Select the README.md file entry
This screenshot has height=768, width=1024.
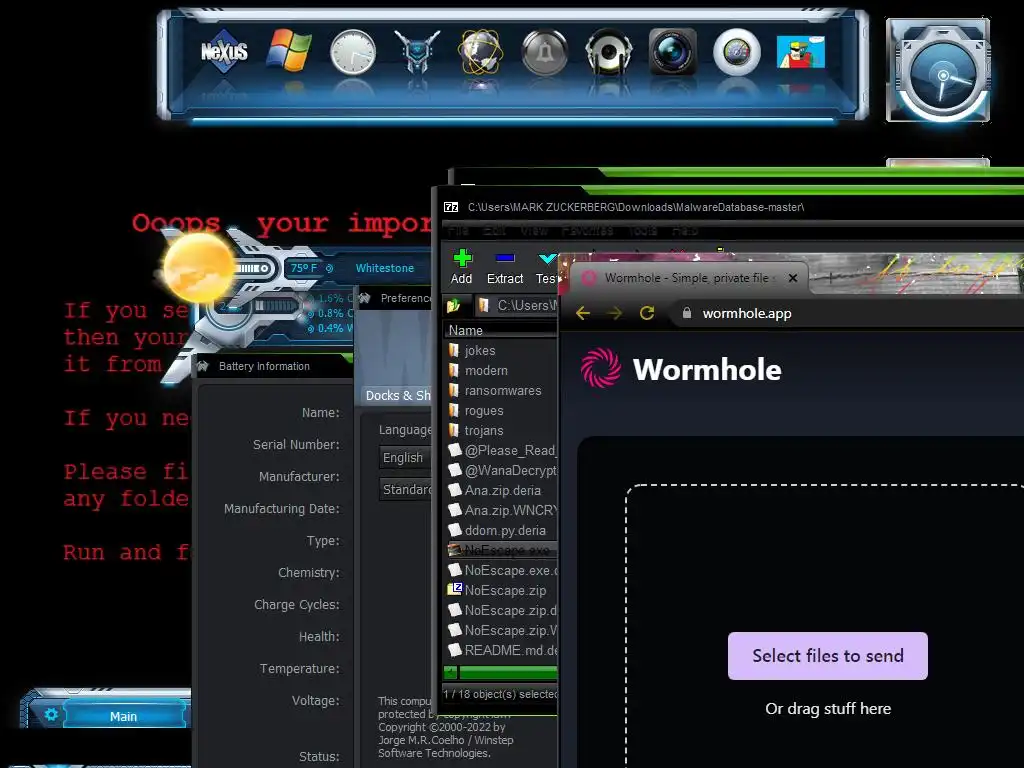502,650
